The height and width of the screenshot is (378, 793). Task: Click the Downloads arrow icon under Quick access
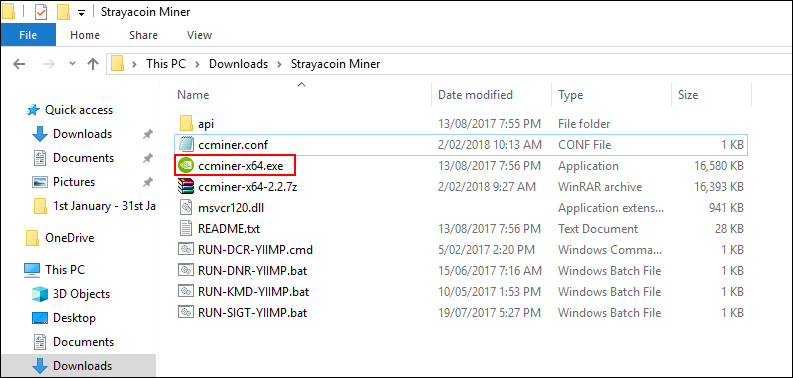[x=40, y=134]
